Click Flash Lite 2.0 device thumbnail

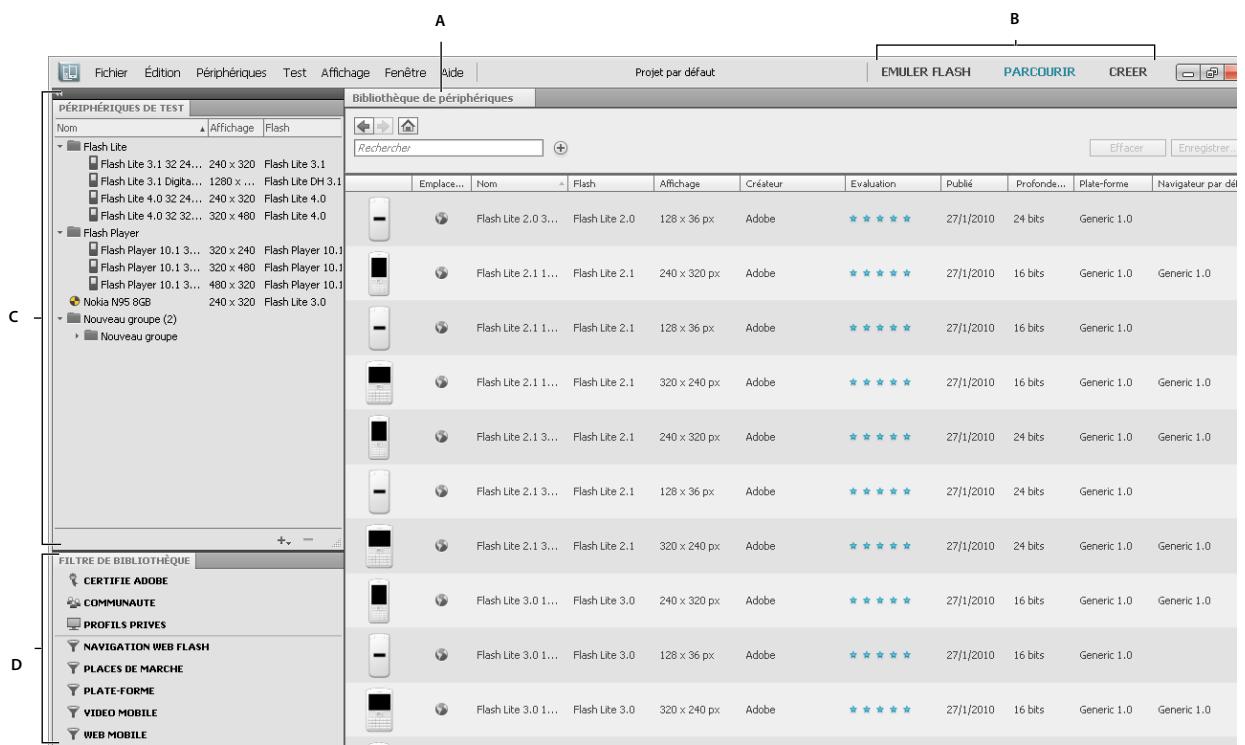tap(380, 217)
